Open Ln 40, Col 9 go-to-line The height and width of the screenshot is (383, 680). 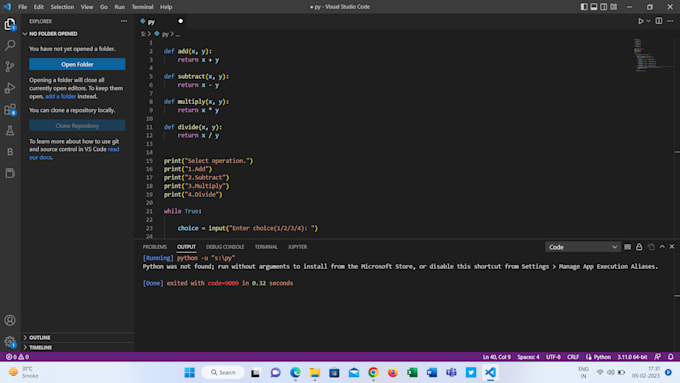click(497, 357)
